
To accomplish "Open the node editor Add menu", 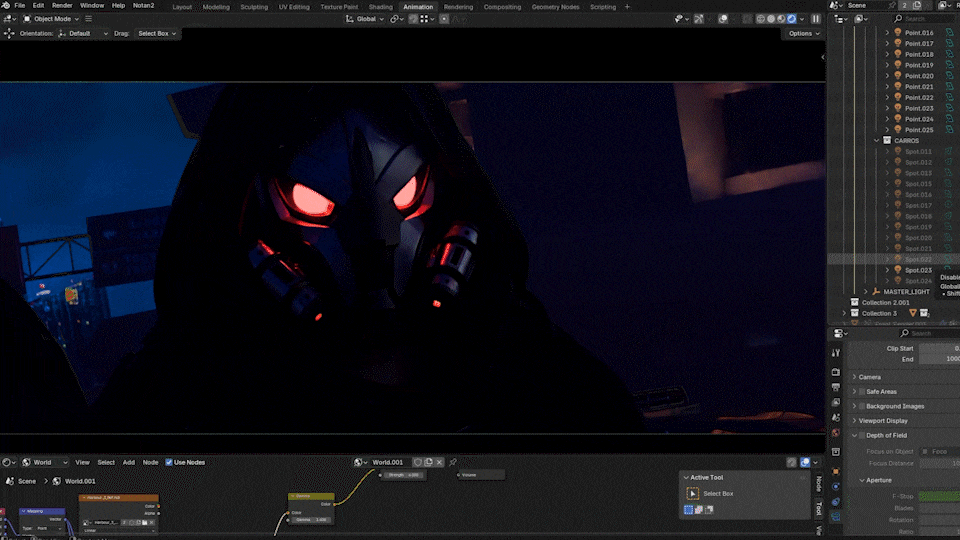I will pos(129,462).
